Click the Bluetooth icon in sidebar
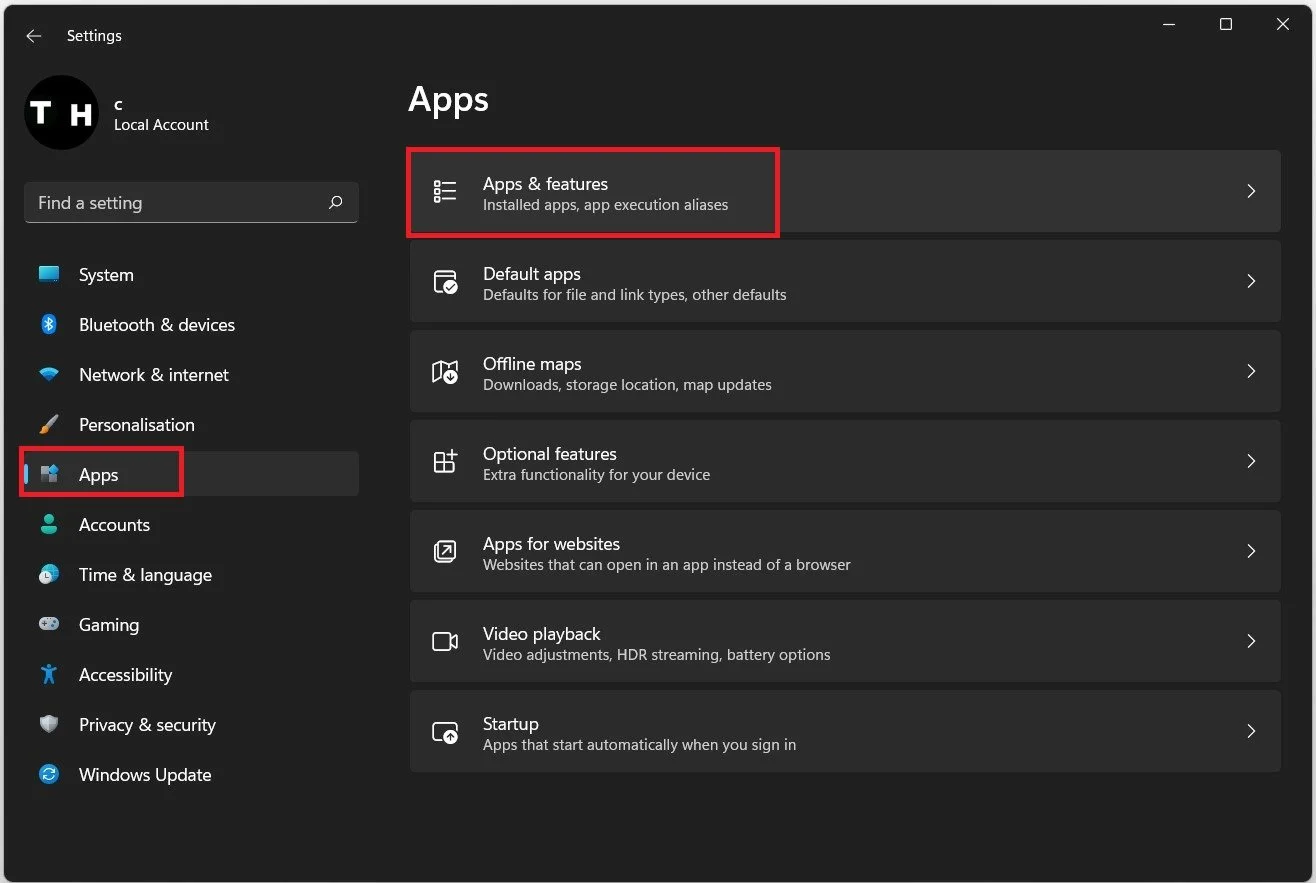 pos(49,324)
